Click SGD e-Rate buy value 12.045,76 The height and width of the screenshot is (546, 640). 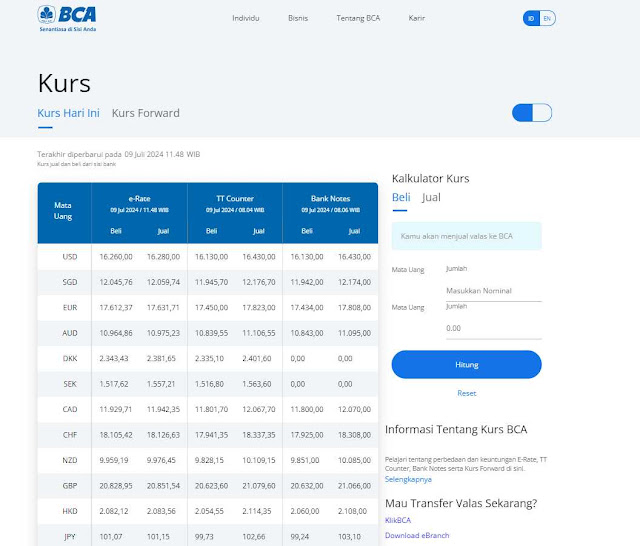click(x=116, y=282)
